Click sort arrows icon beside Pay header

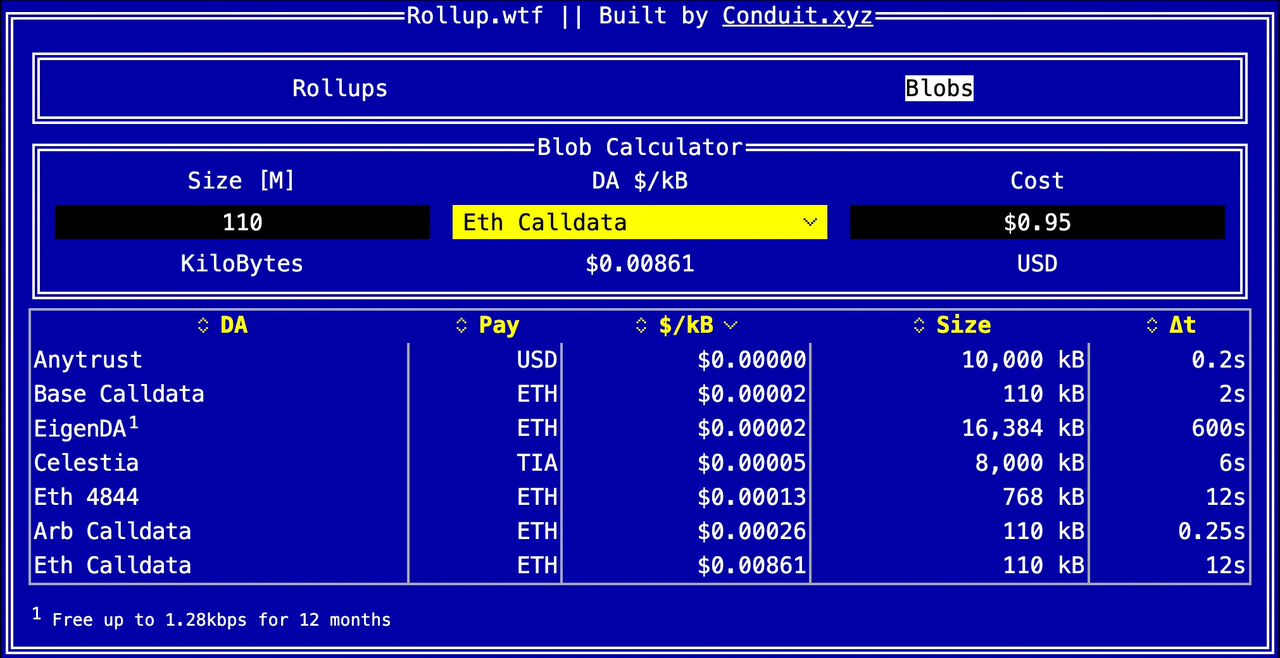click(x=461, y=325)
